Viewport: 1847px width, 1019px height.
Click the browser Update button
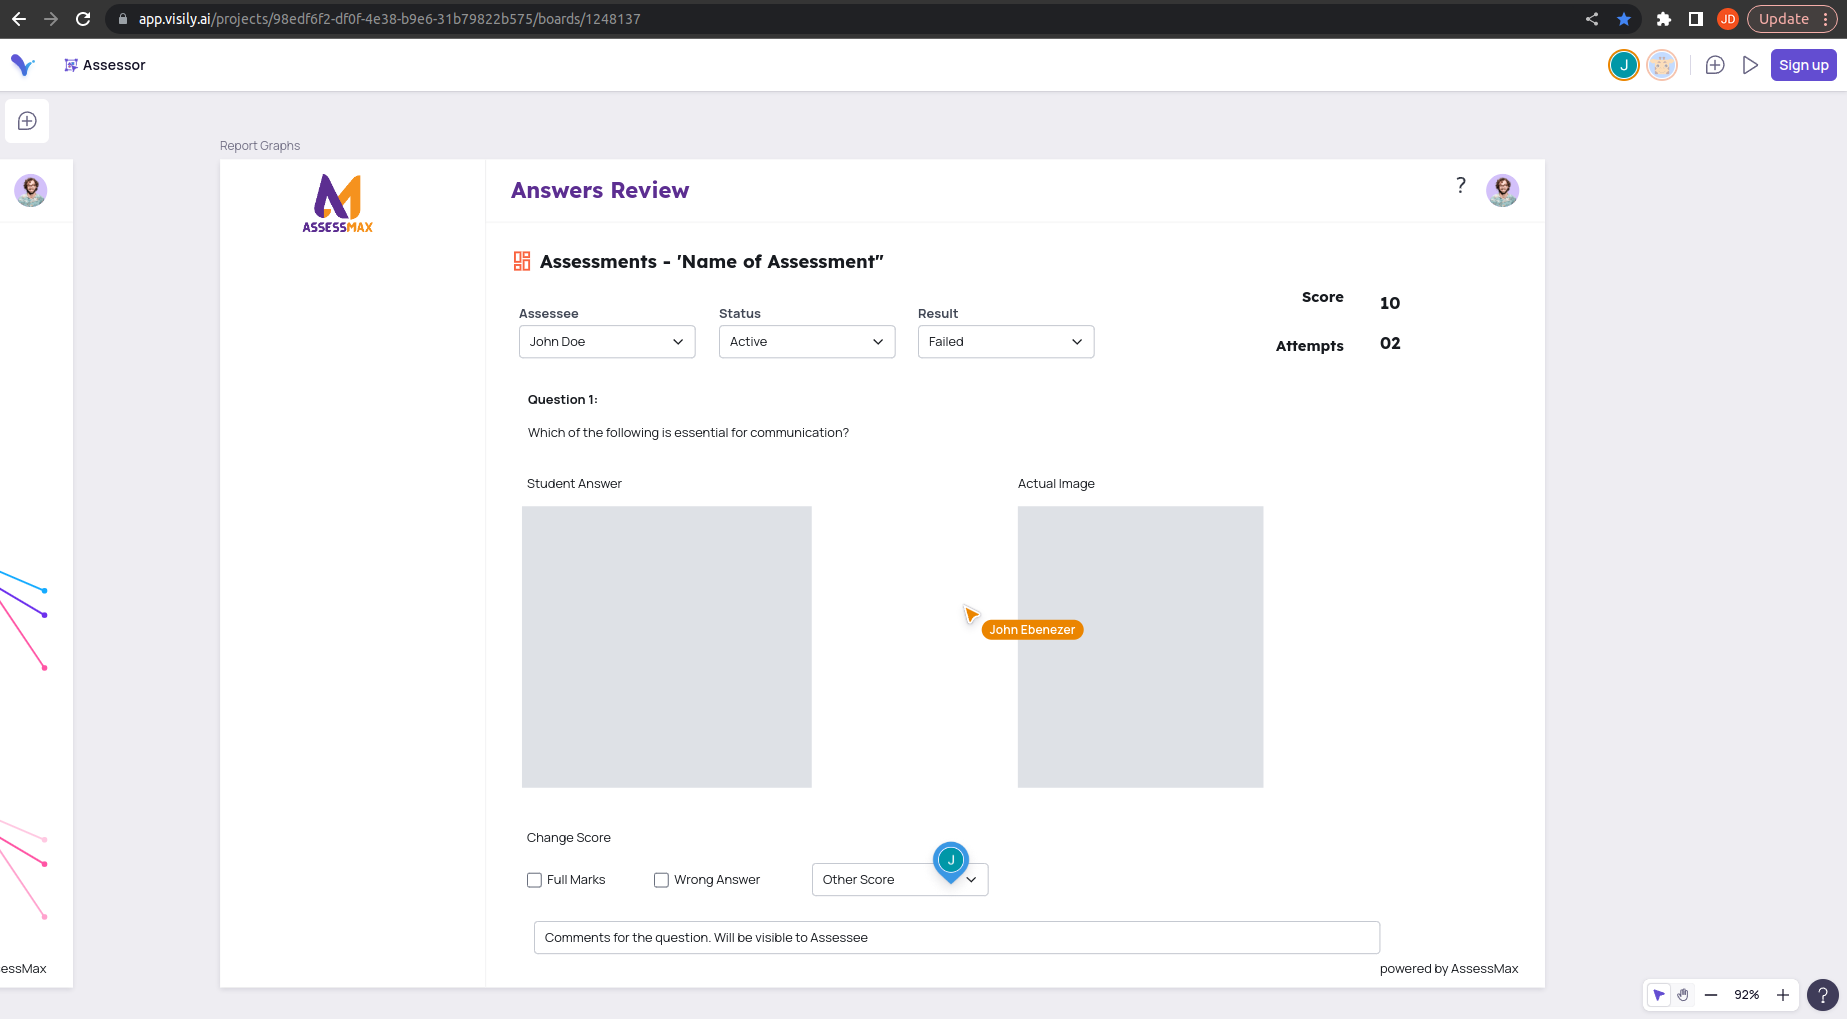coord(1784,19)
